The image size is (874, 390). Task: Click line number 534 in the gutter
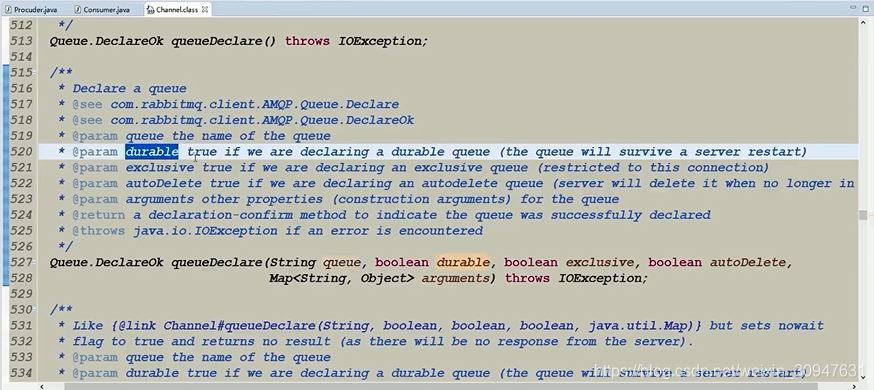click(x=21, y=373)
